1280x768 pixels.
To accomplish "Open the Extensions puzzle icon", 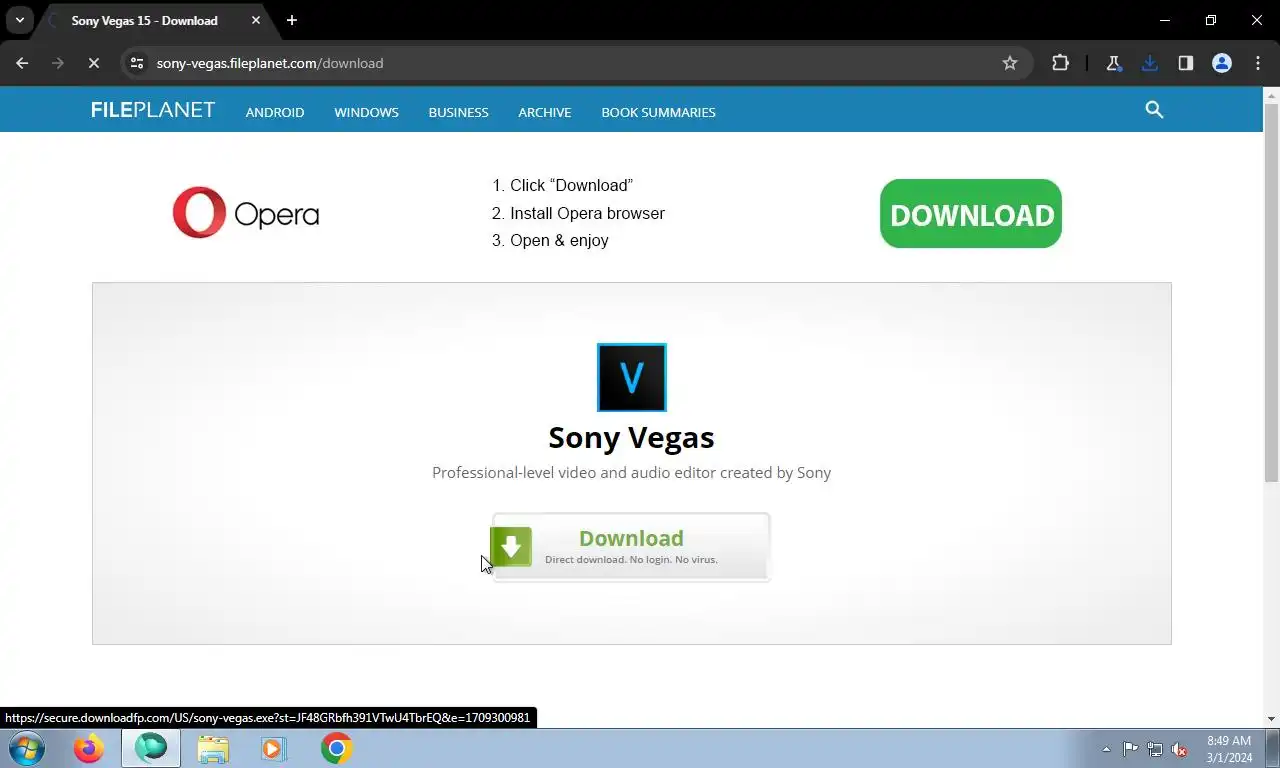I will 1061,63.
